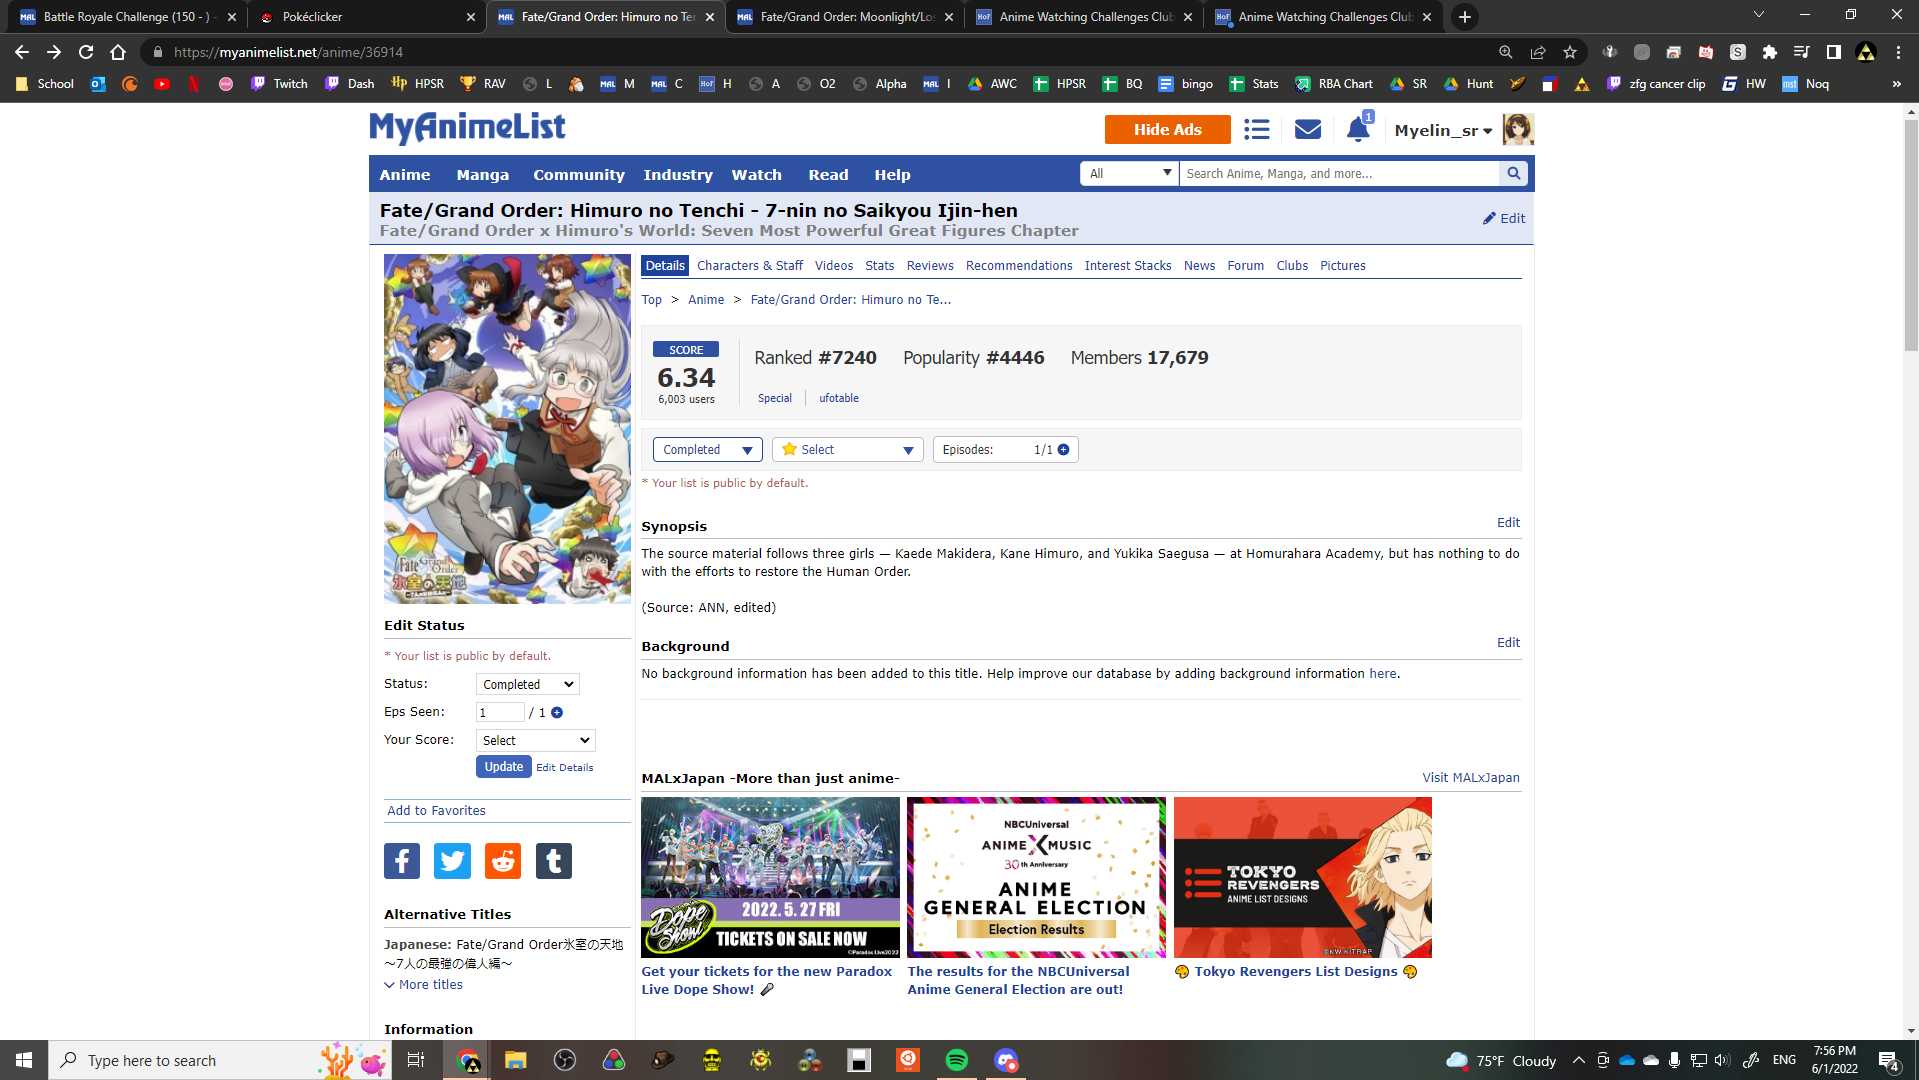This screenshot has width=1919, height=1080.
Task: Open the Anime navigation menu
Action: tap(405, 175)
